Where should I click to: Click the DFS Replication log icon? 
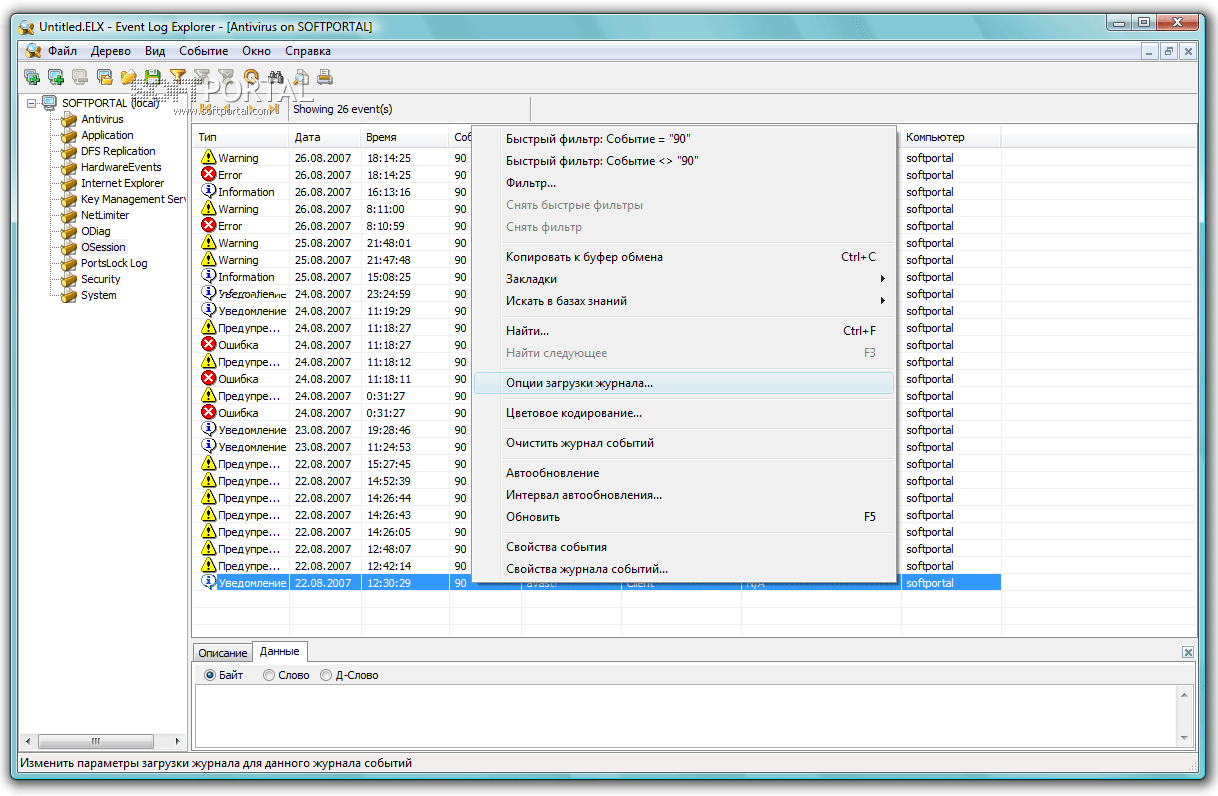[x=69, y=151]
